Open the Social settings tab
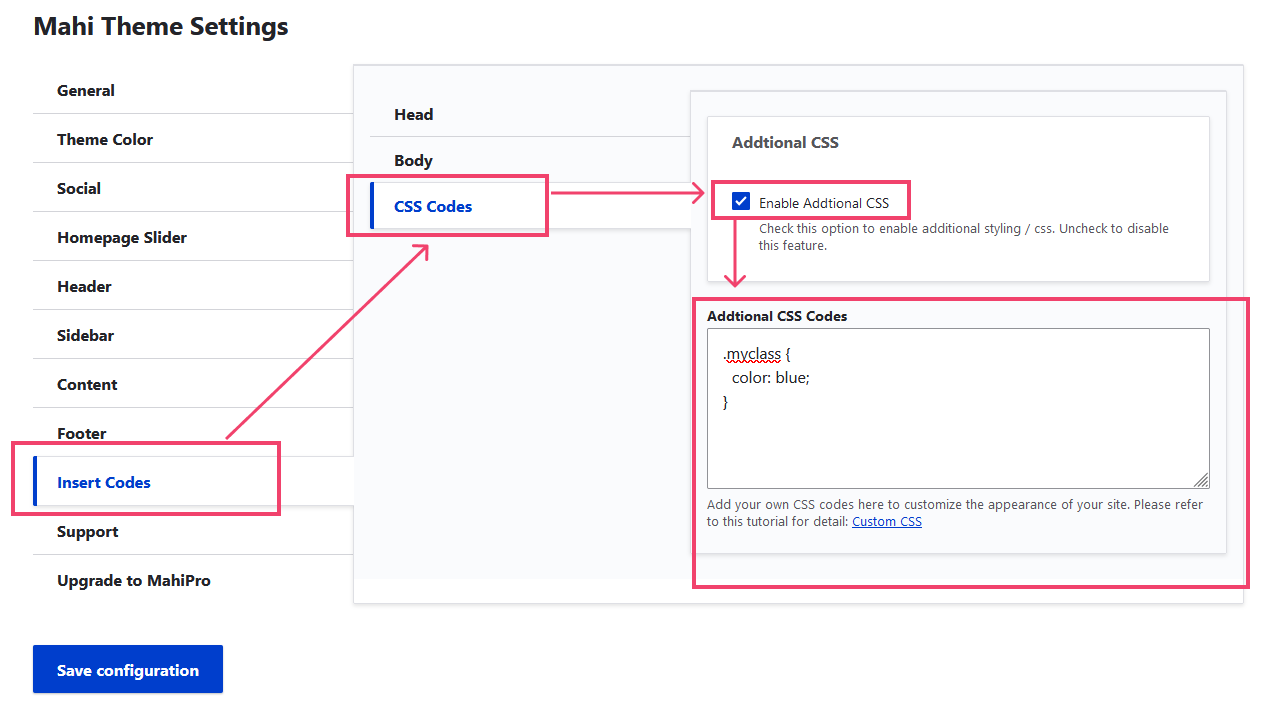The height and width of the screenshot is (708, 1267). click(79, 188)
